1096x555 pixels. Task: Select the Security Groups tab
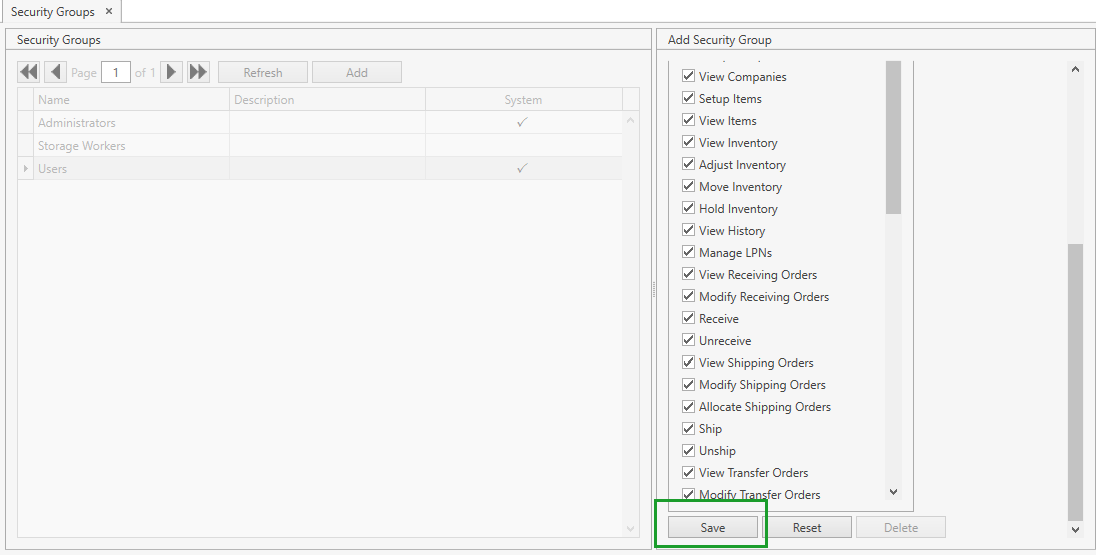tap(52, 12)
